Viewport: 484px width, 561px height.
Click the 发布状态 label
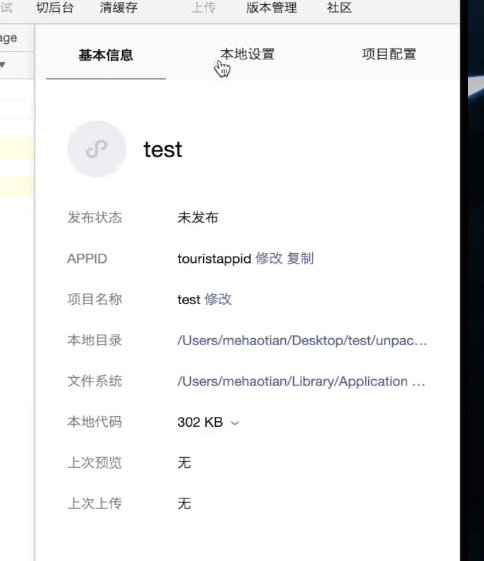[95, 218]
